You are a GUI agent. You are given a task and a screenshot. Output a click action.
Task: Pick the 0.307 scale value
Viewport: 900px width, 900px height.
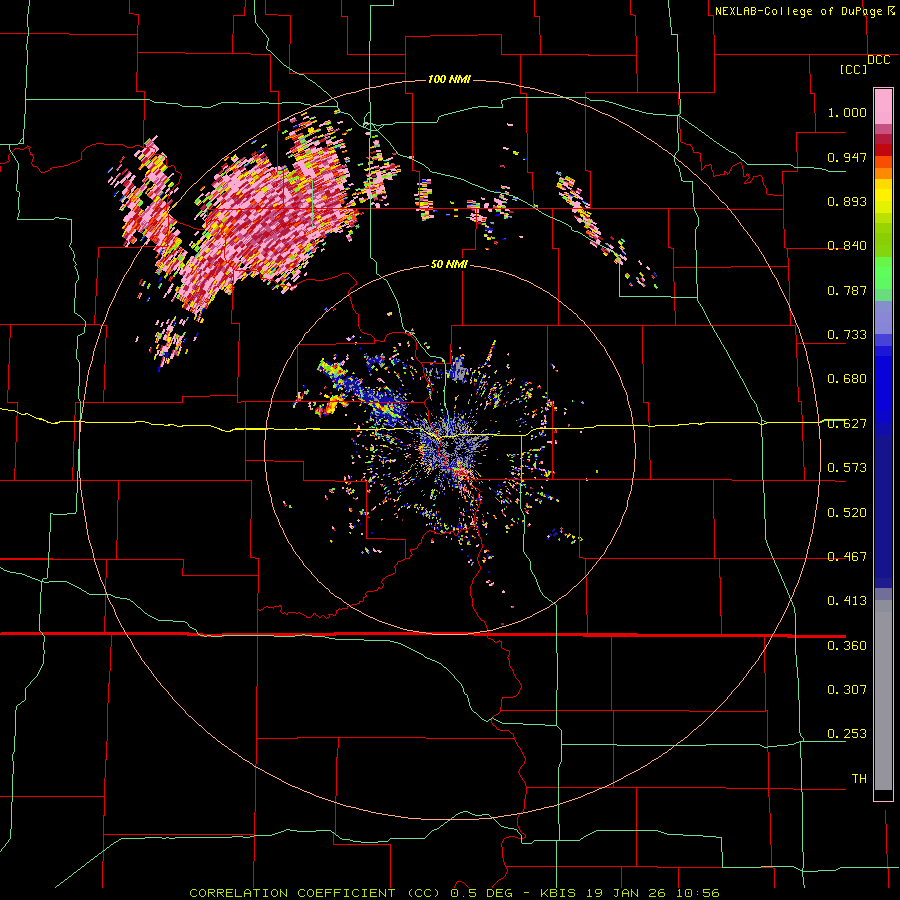(847, 690)
